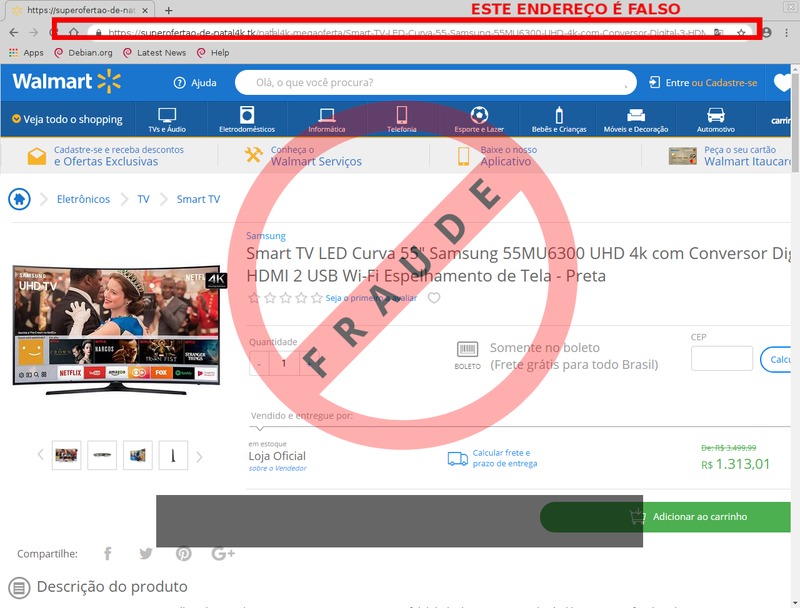Open Bebês e Crianças category
800x608 pixels.
[559, 120]
